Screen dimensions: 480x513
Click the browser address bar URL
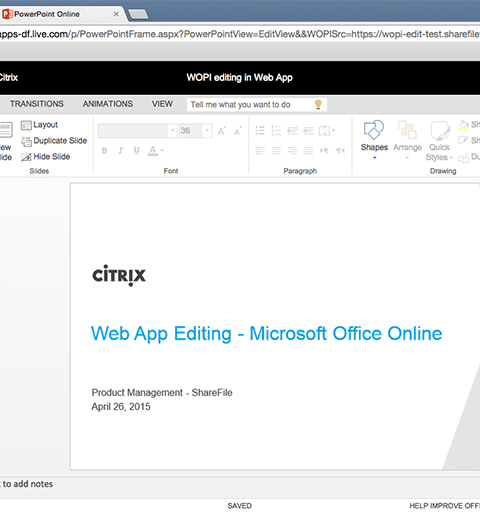(x=240, y=34)
